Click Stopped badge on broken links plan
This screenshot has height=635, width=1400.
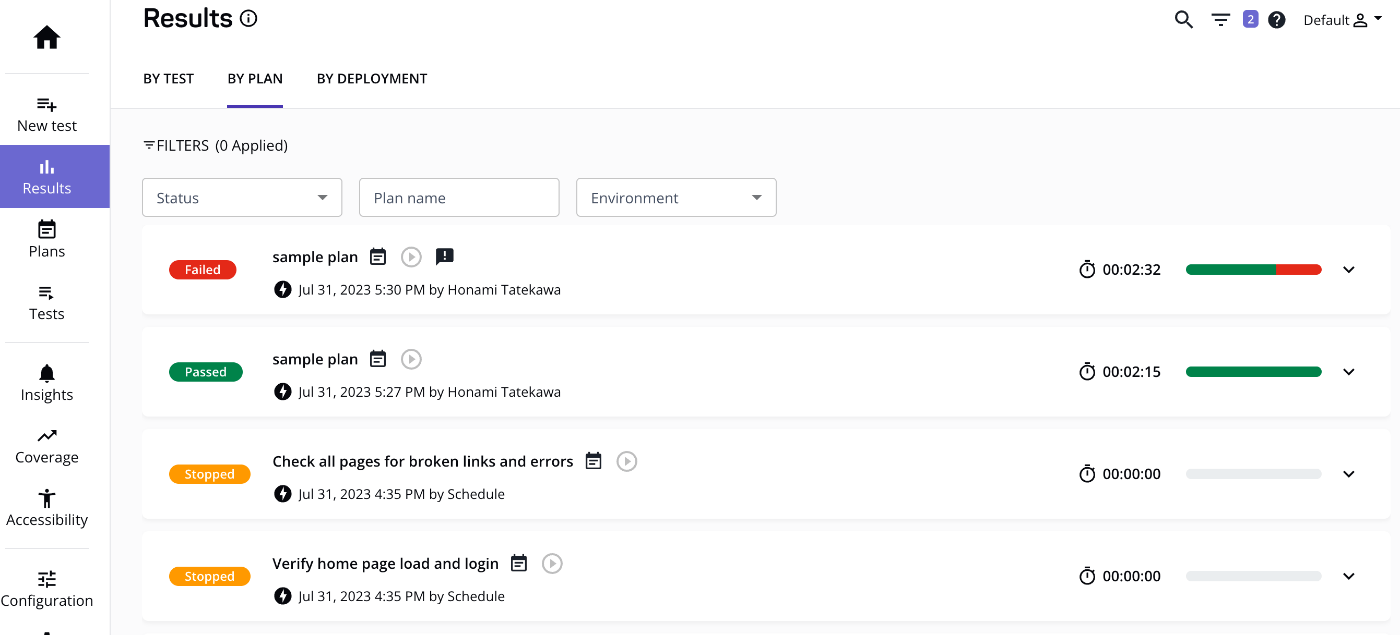coord(209,474)
